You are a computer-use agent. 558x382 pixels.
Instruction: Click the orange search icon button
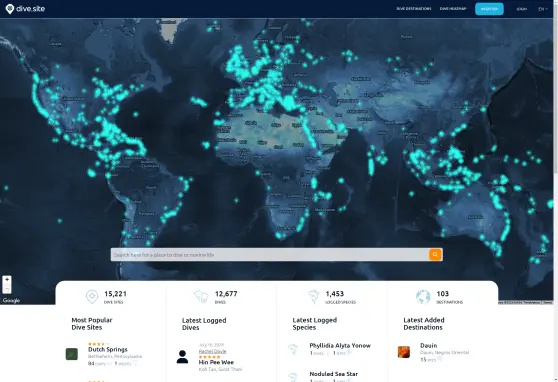[435, 255]
